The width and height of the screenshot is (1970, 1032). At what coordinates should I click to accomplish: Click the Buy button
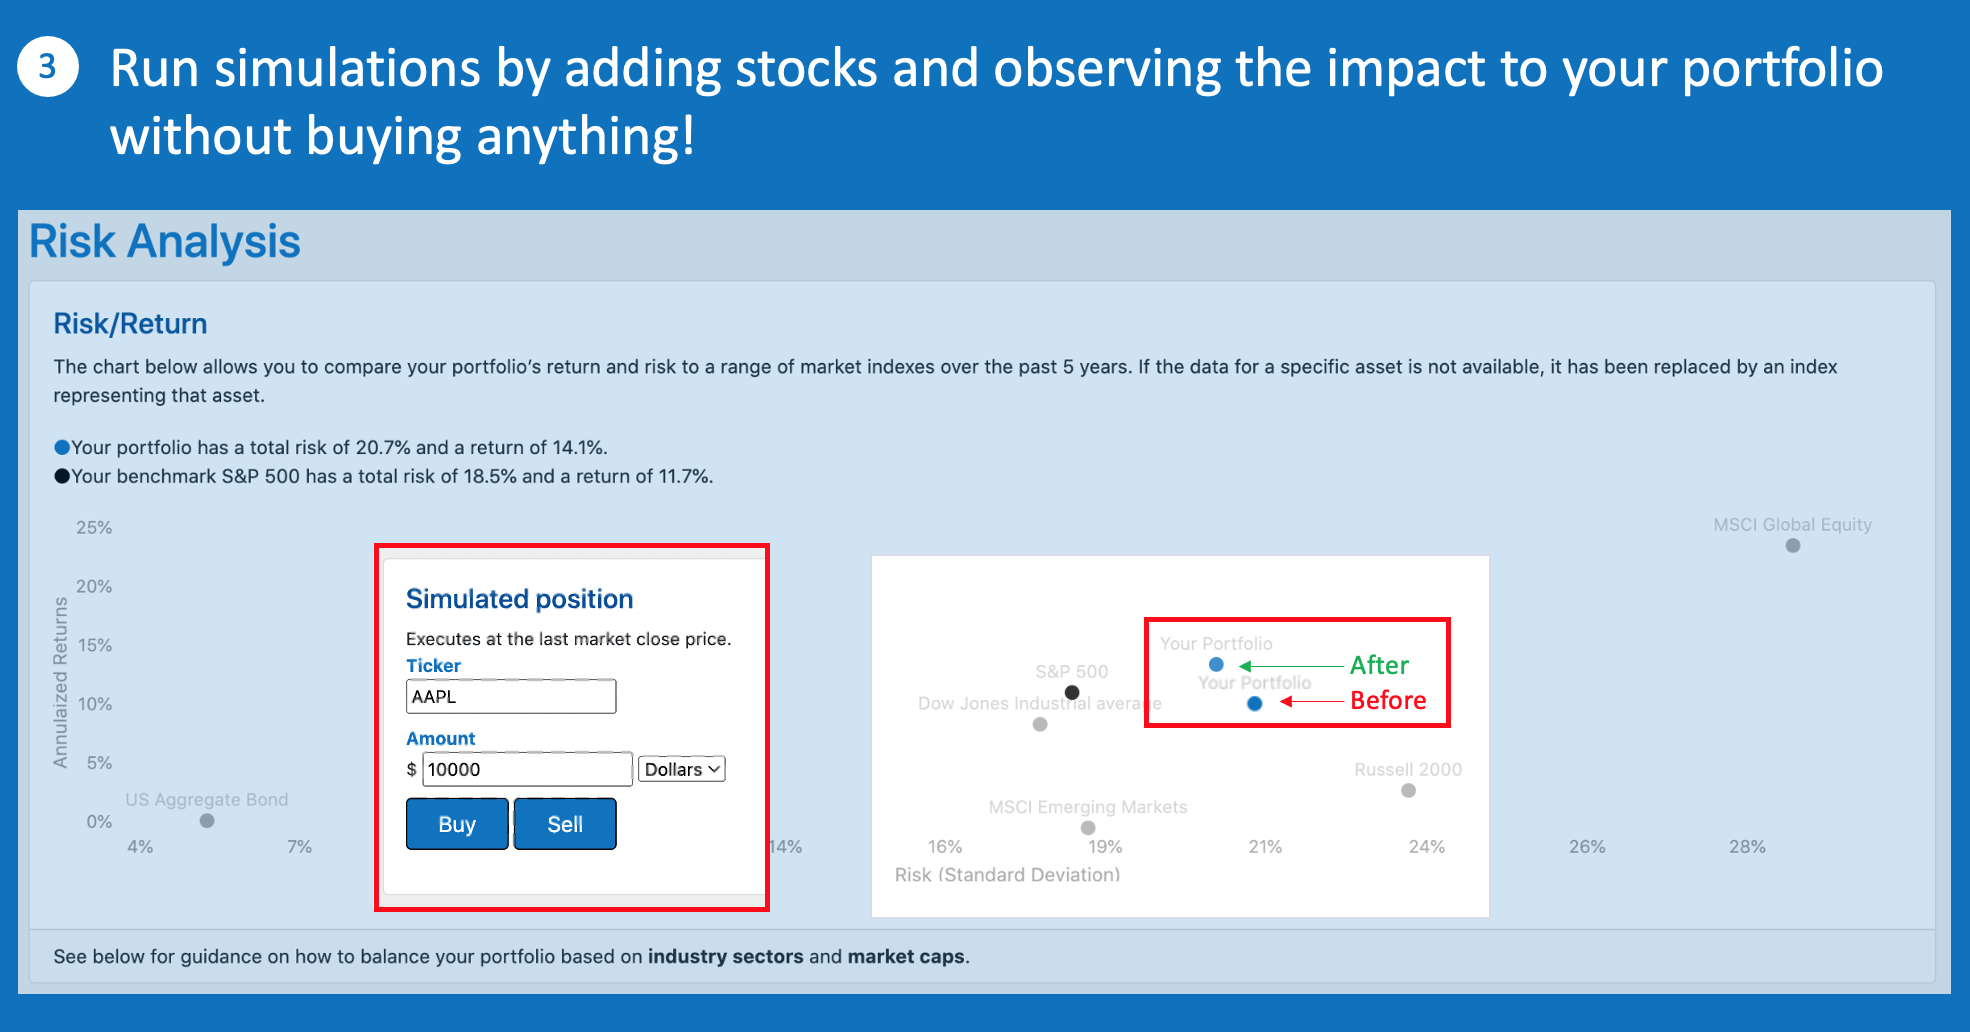[457, 824]
